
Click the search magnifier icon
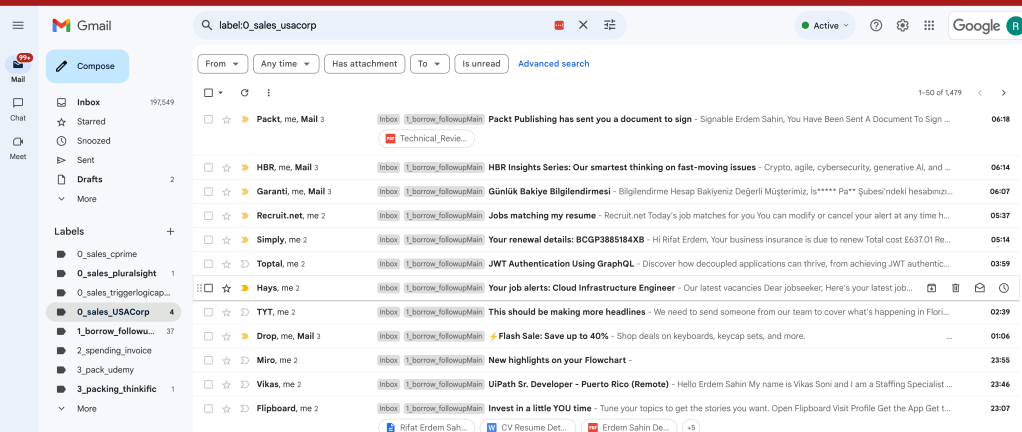pyautogui.click(x=207, y=25)
